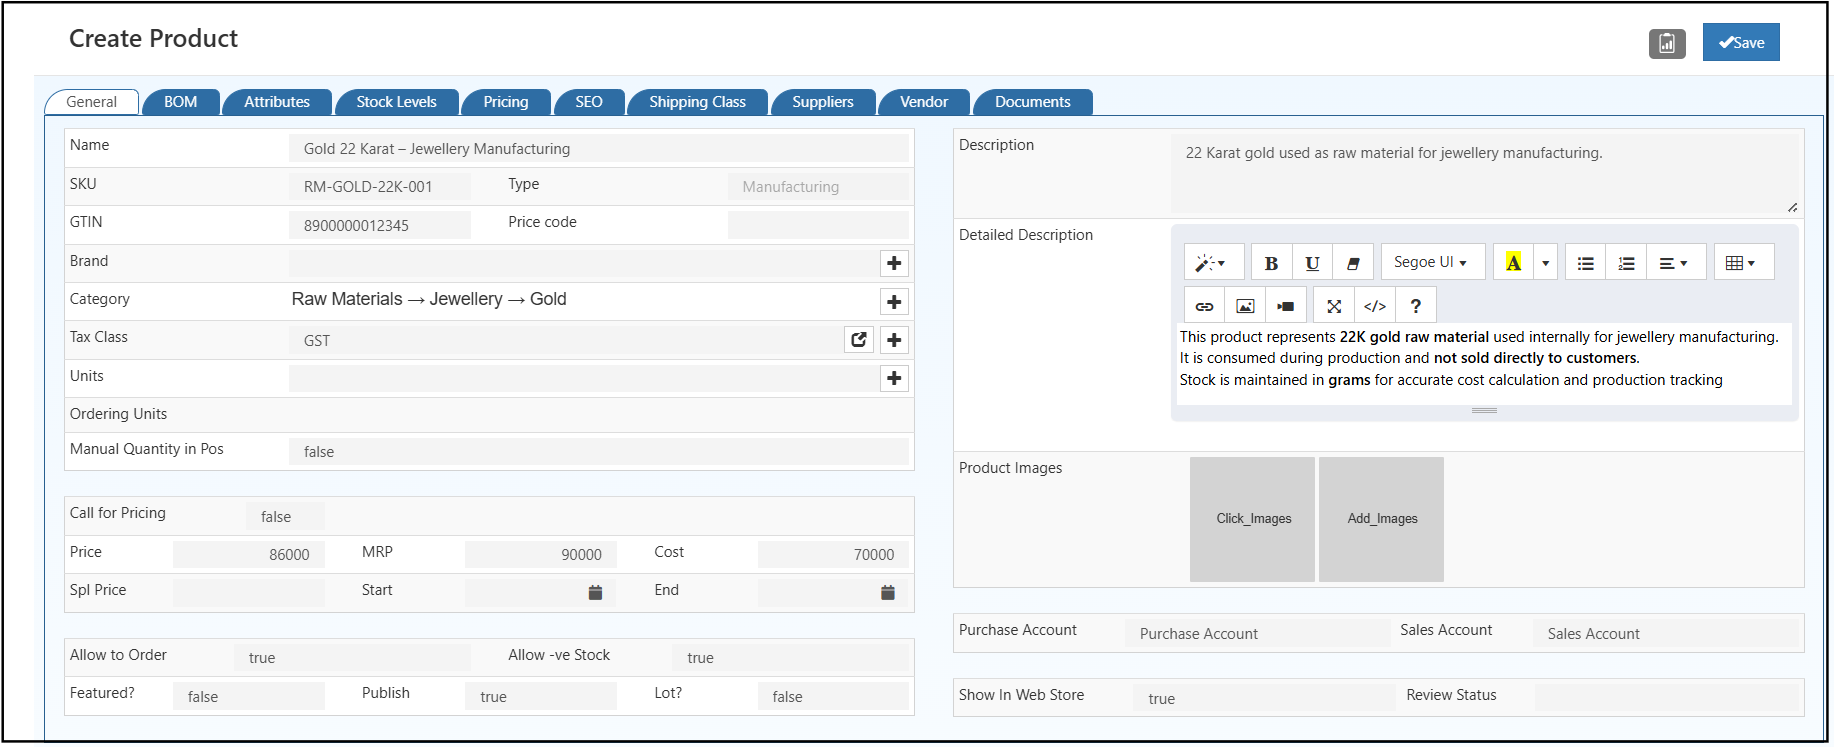Enter fullscreen mode in the editor
The image size is (1834, 747).
tap(1334, 306)
